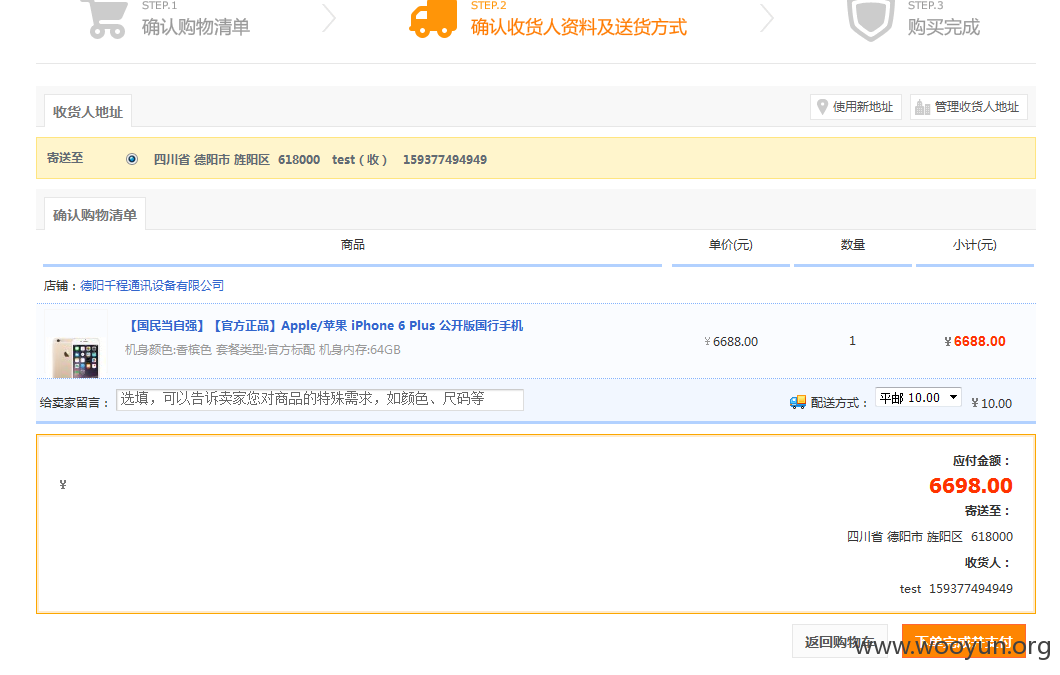Click the 返回购物车 button
This screenshot has width=1060, height=675.
coord(840,641)
